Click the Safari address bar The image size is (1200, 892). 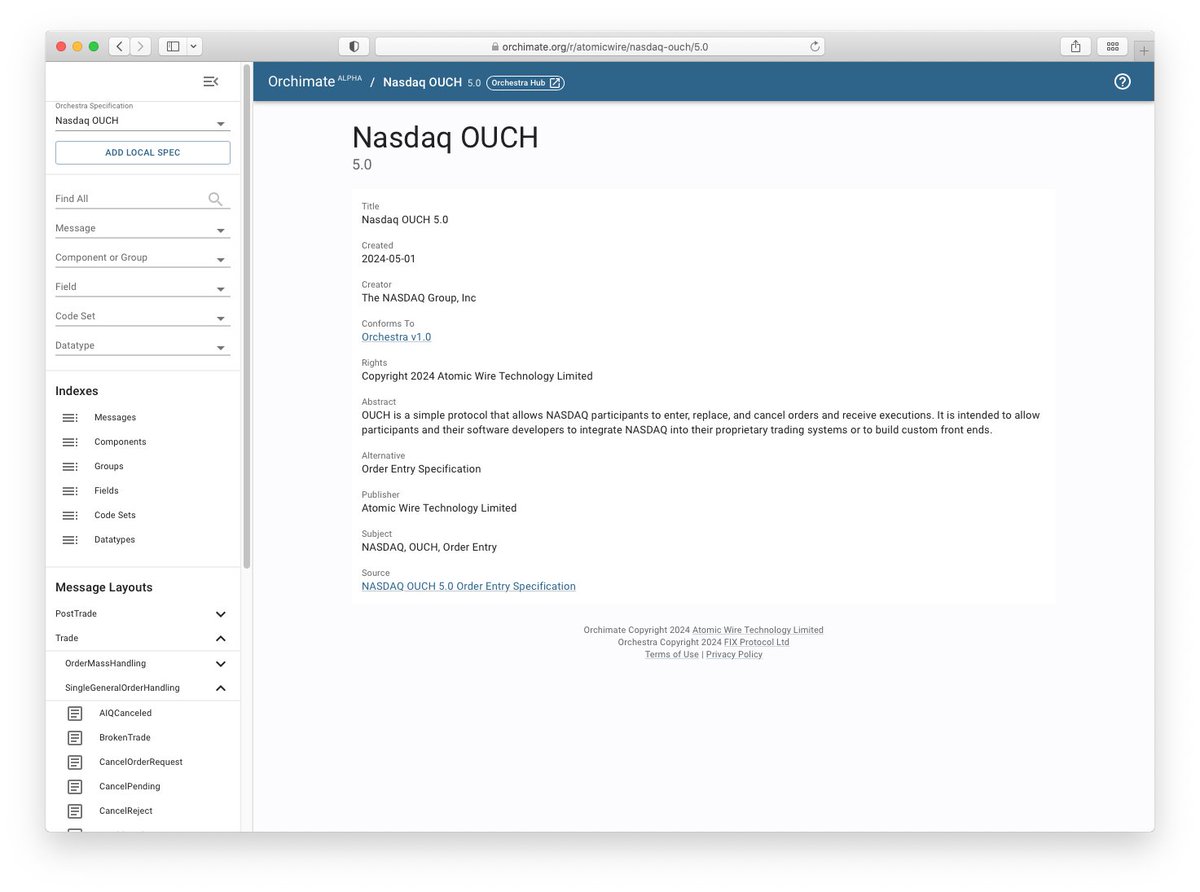tap(600, 46)
